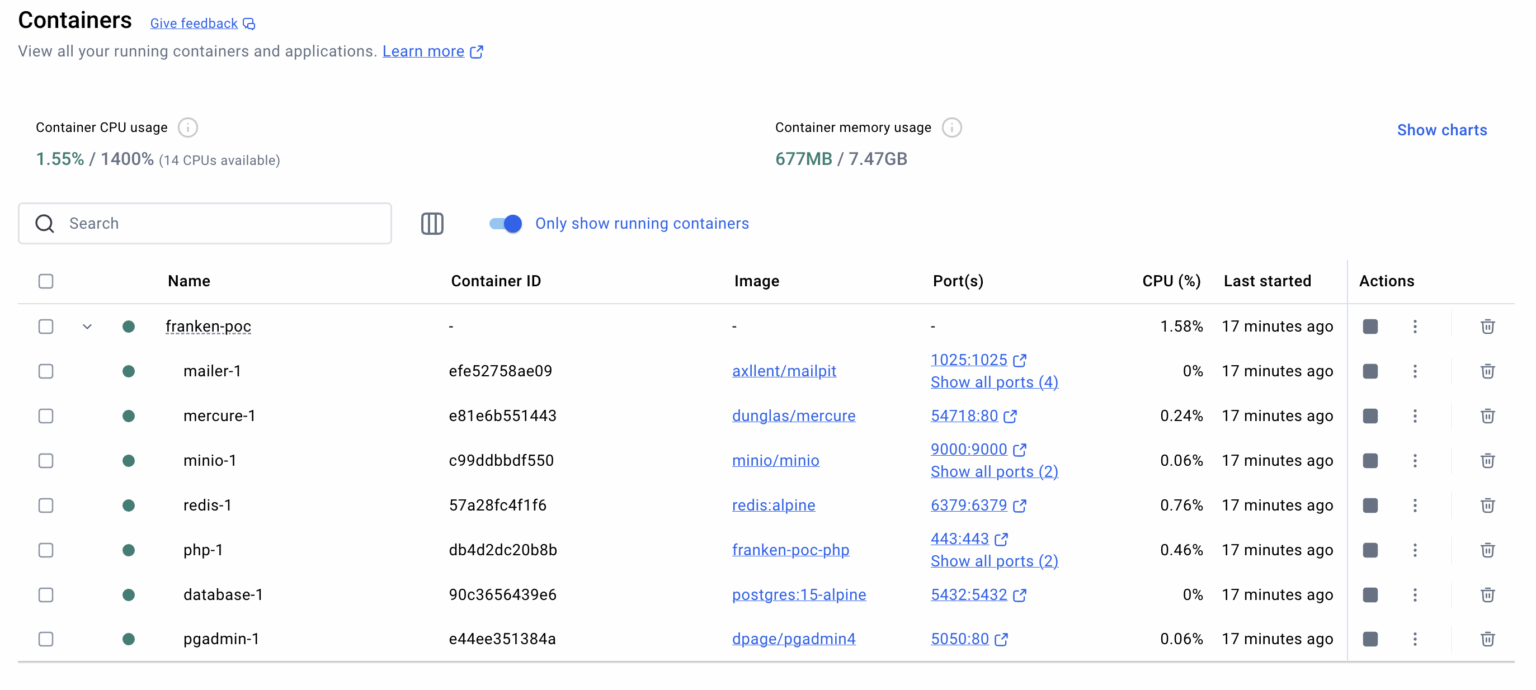Sort by the Name column header
1536x690 pixels.
[189, 281]
